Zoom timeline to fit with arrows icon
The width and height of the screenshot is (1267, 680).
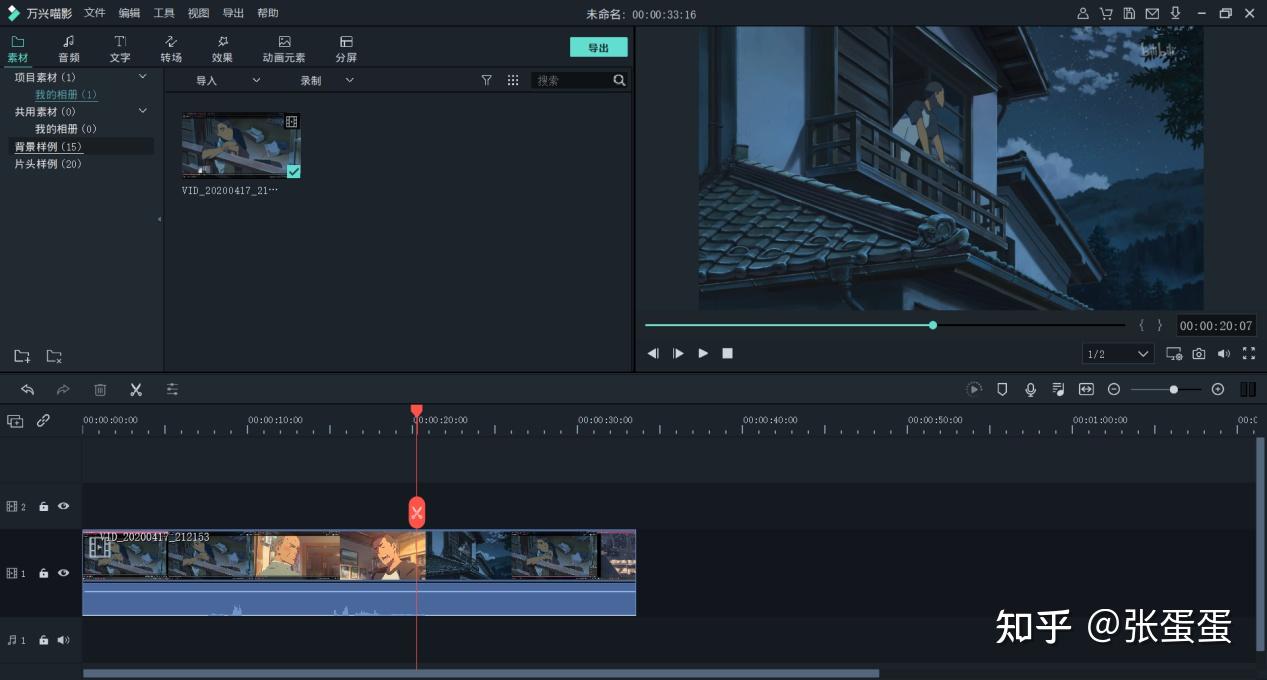point(1086,389)
